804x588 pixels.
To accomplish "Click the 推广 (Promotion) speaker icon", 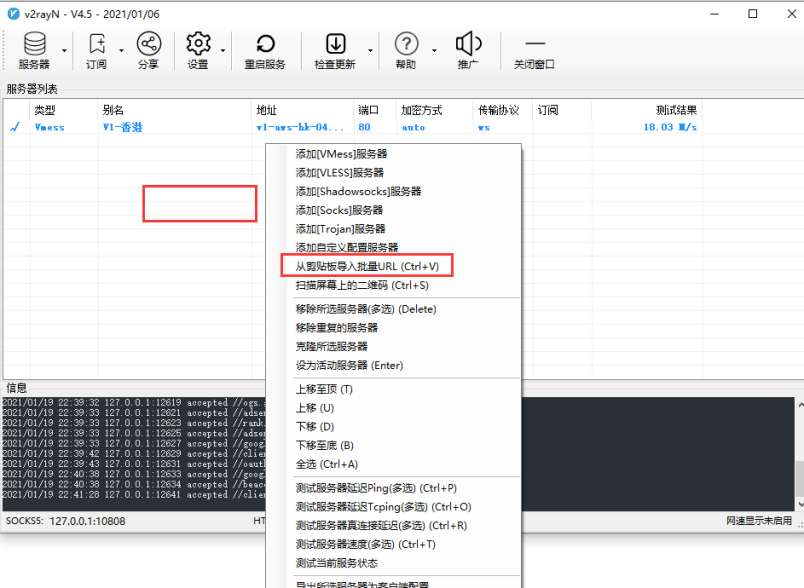I will (x=466, y=45).
